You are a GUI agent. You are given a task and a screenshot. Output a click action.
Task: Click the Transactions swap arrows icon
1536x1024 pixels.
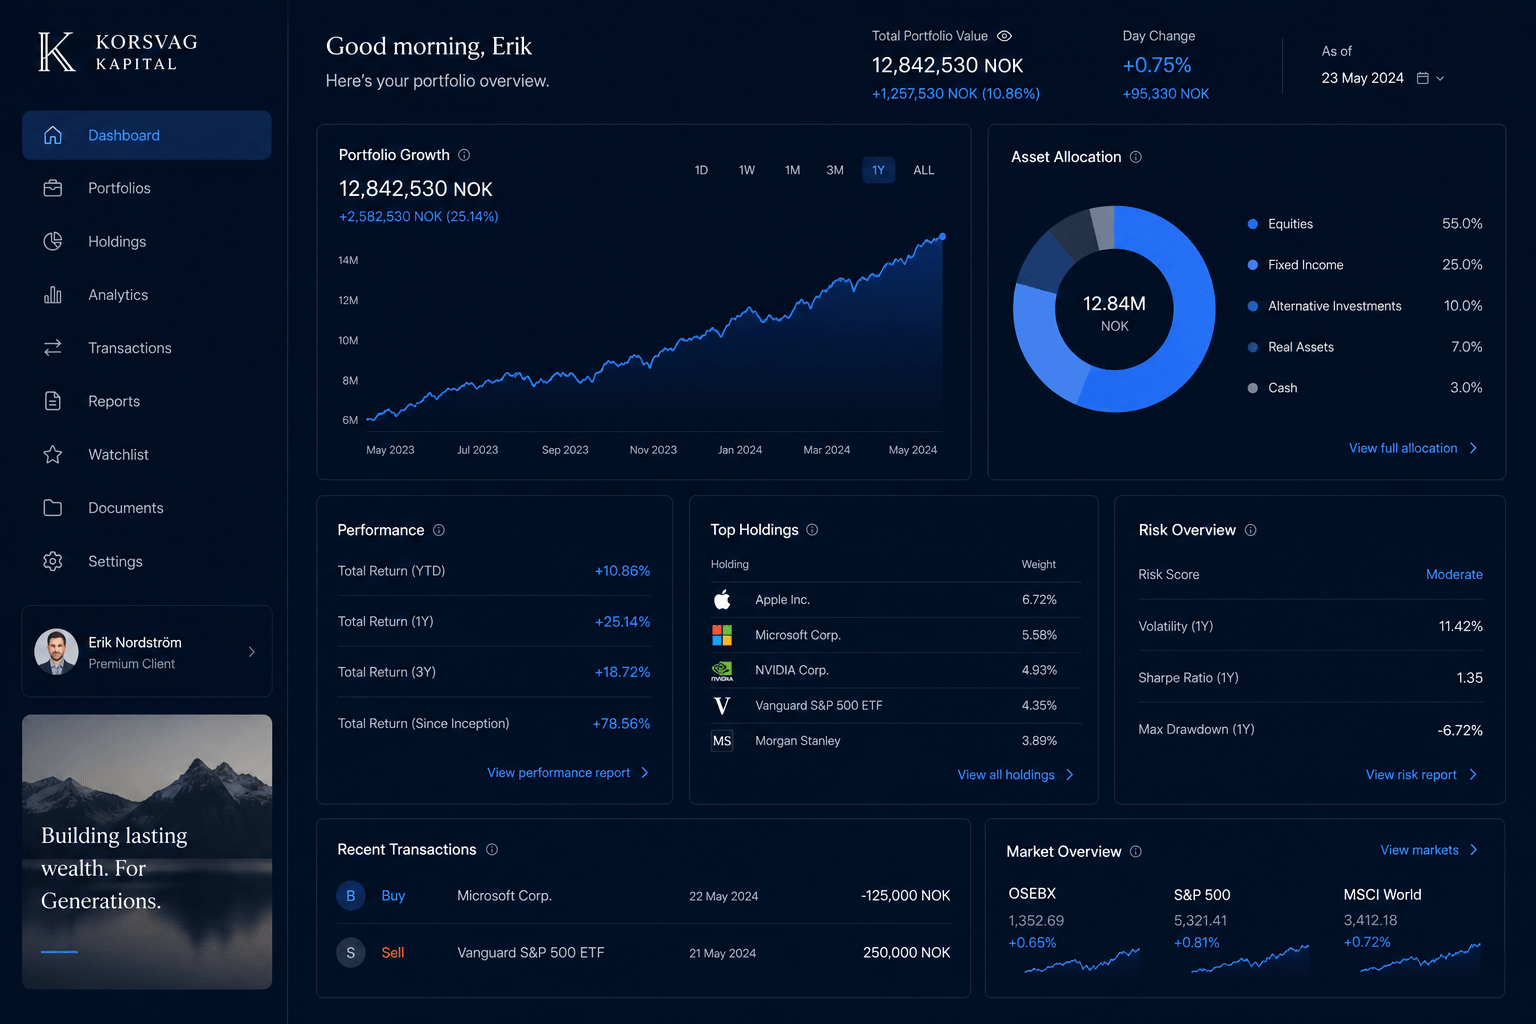coord(53,348)
